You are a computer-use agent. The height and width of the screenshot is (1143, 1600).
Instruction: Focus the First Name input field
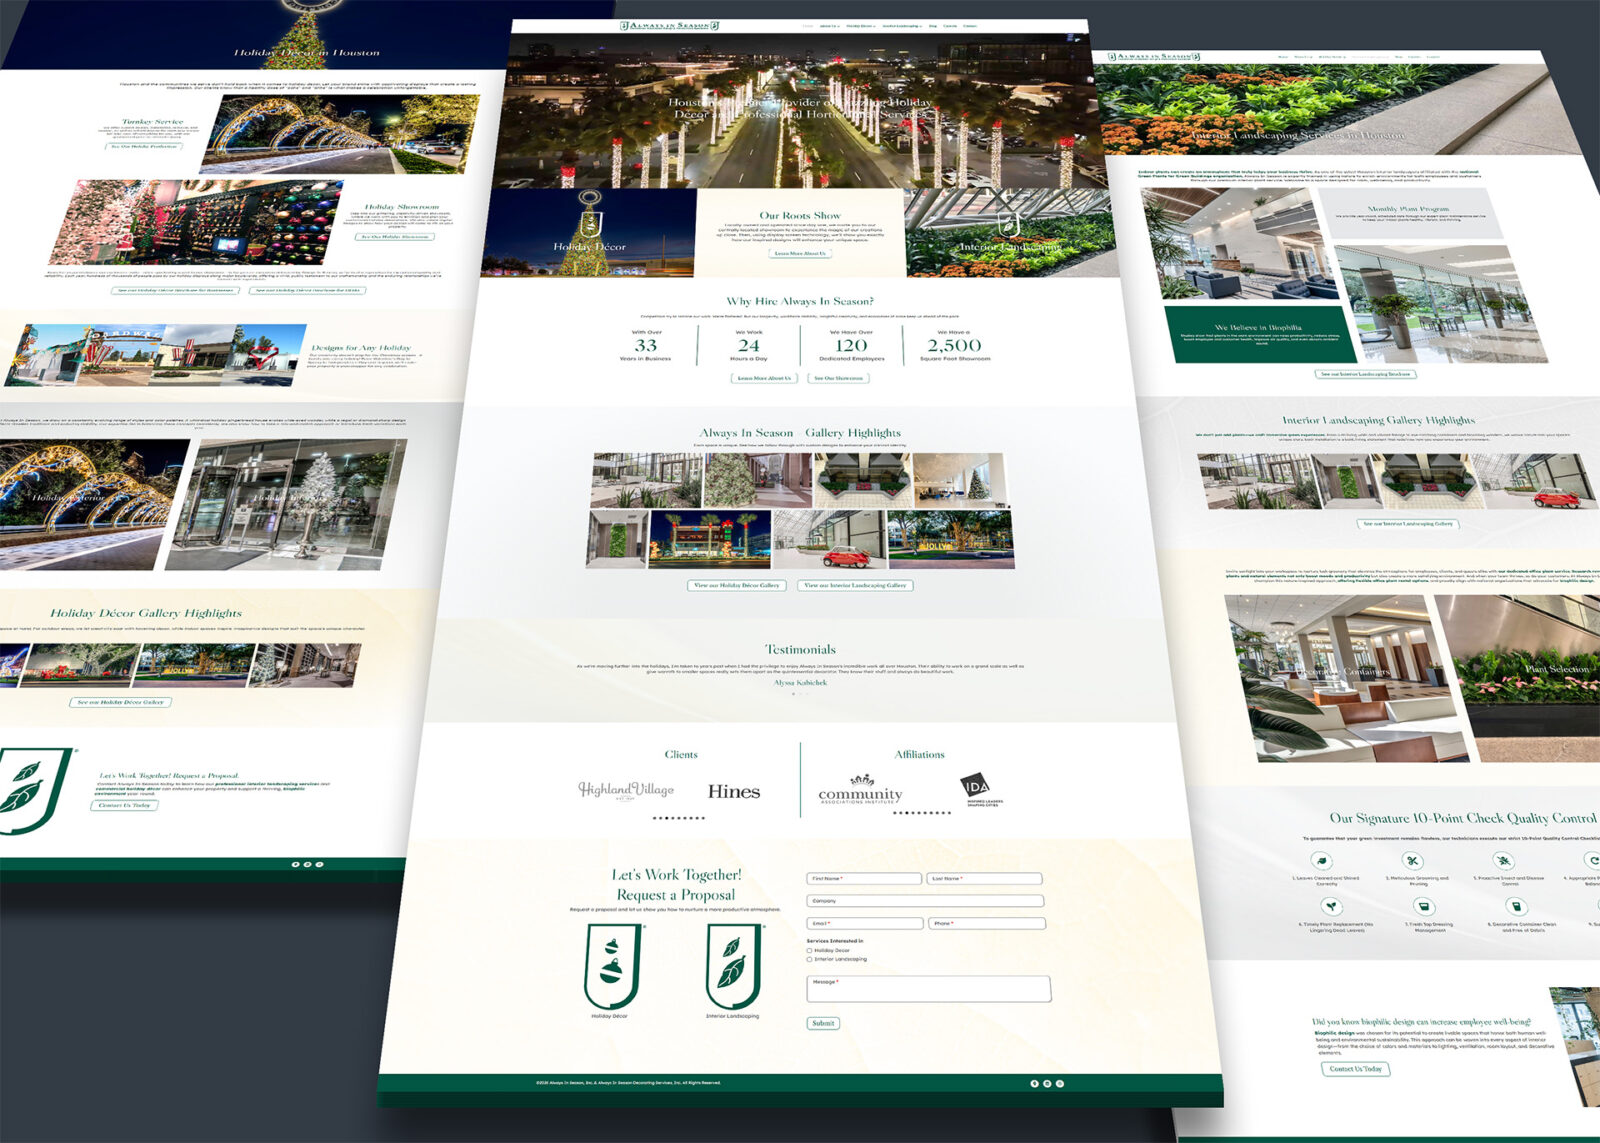pyautogui.click(x=864, y=878)
